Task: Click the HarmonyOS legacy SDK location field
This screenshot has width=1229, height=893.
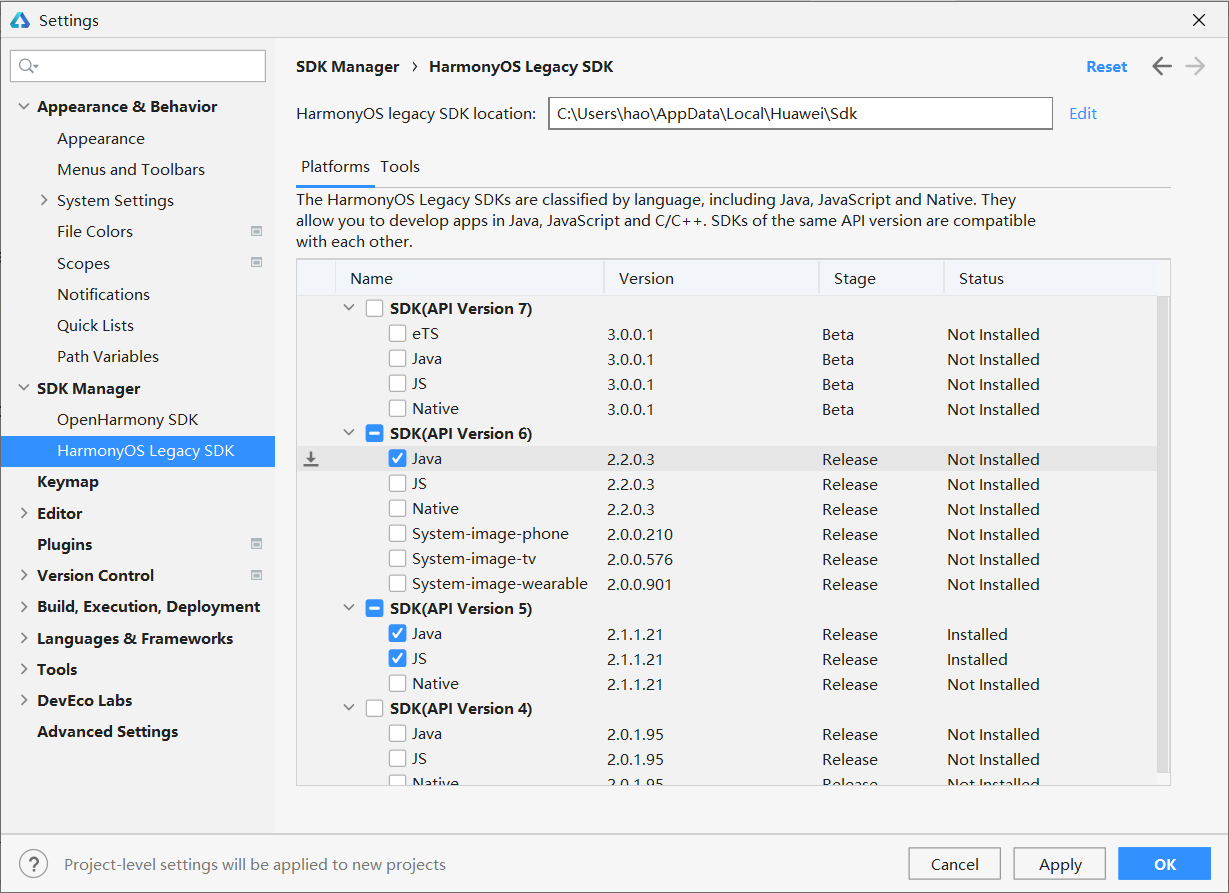Action: tap(800, 114)
